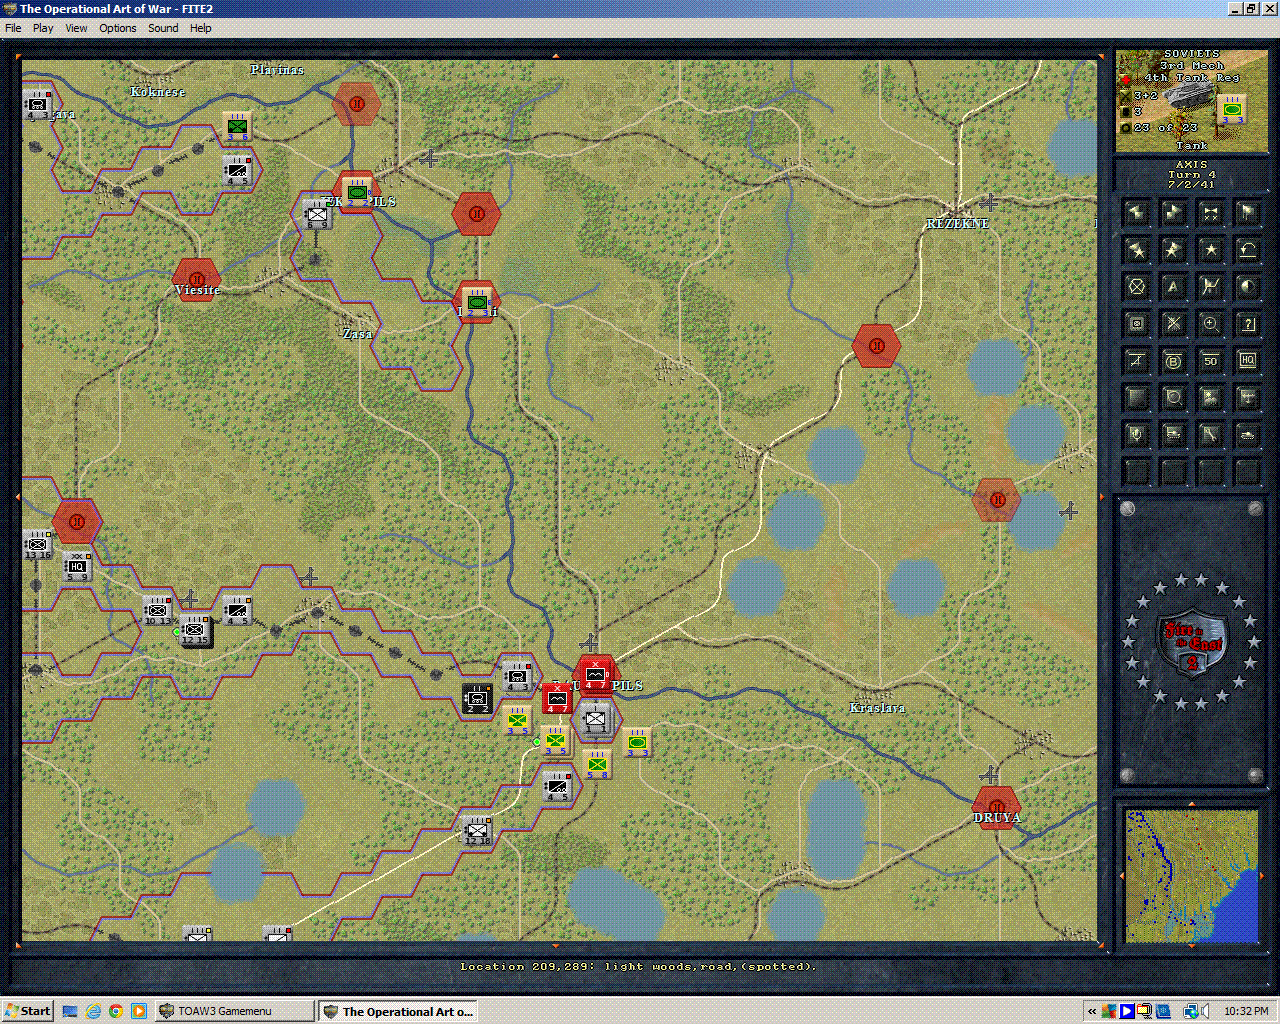1280x1024 pixels.
Task: Click the HQ toolbar button
Action: click(x=1247, y=361)
